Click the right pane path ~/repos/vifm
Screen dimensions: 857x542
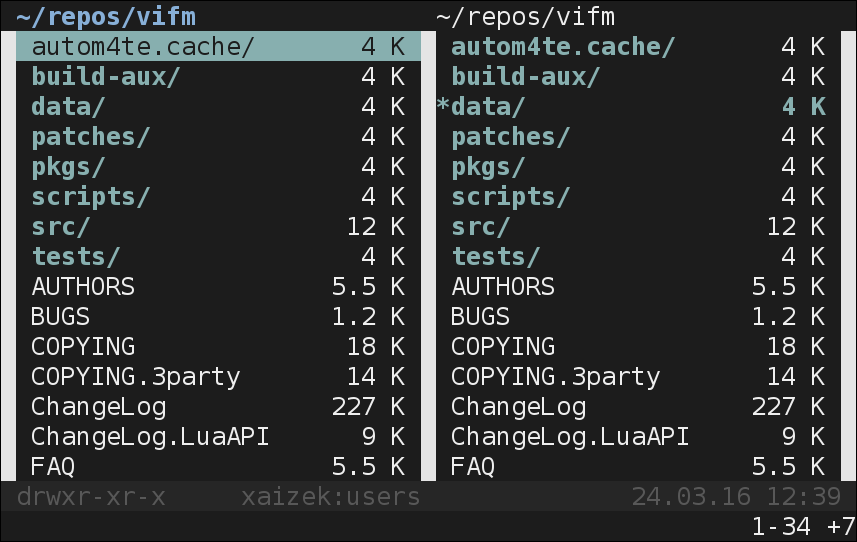coord(526,17)
